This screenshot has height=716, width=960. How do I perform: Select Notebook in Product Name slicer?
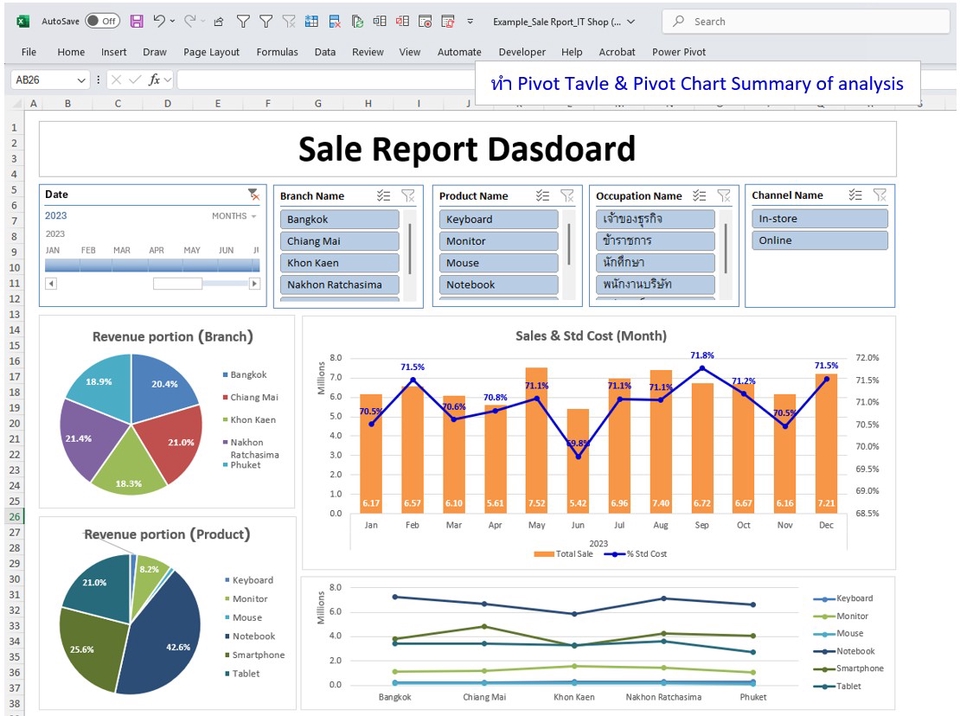tap(498, 285)
